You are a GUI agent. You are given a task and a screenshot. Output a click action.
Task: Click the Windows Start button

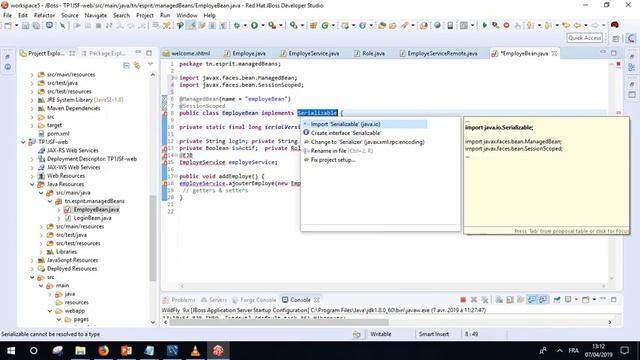(x=11, y=350)
